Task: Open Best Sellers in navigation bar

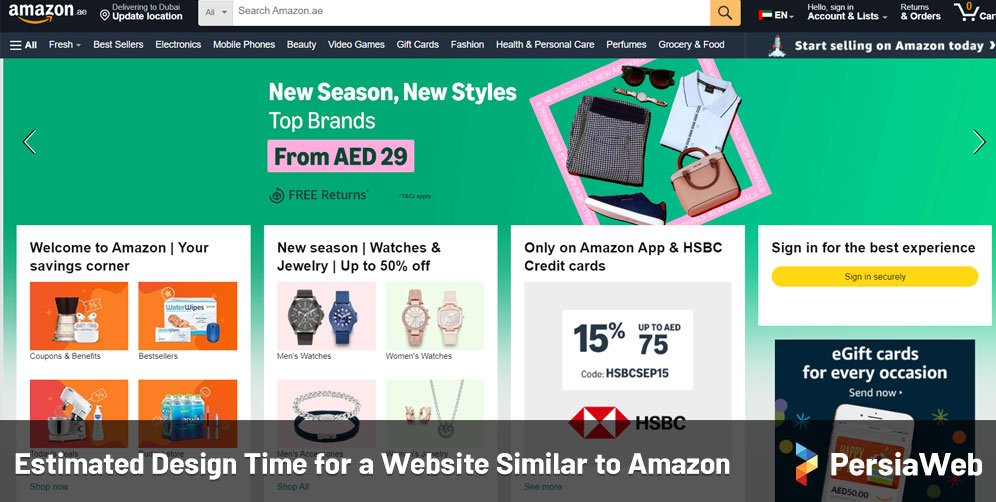Action: (x=118, y=44)
